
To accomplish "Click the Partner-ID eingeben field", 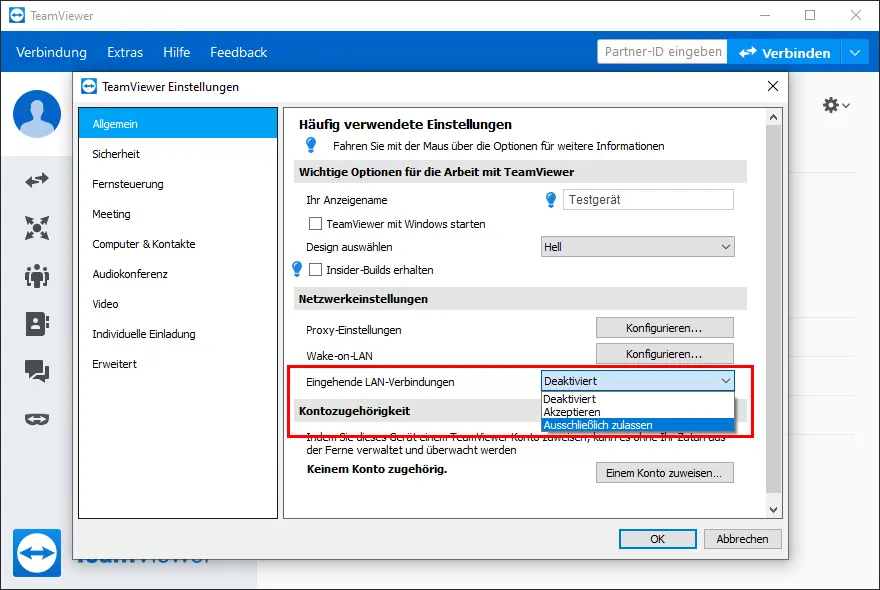I will pos(663,52).
